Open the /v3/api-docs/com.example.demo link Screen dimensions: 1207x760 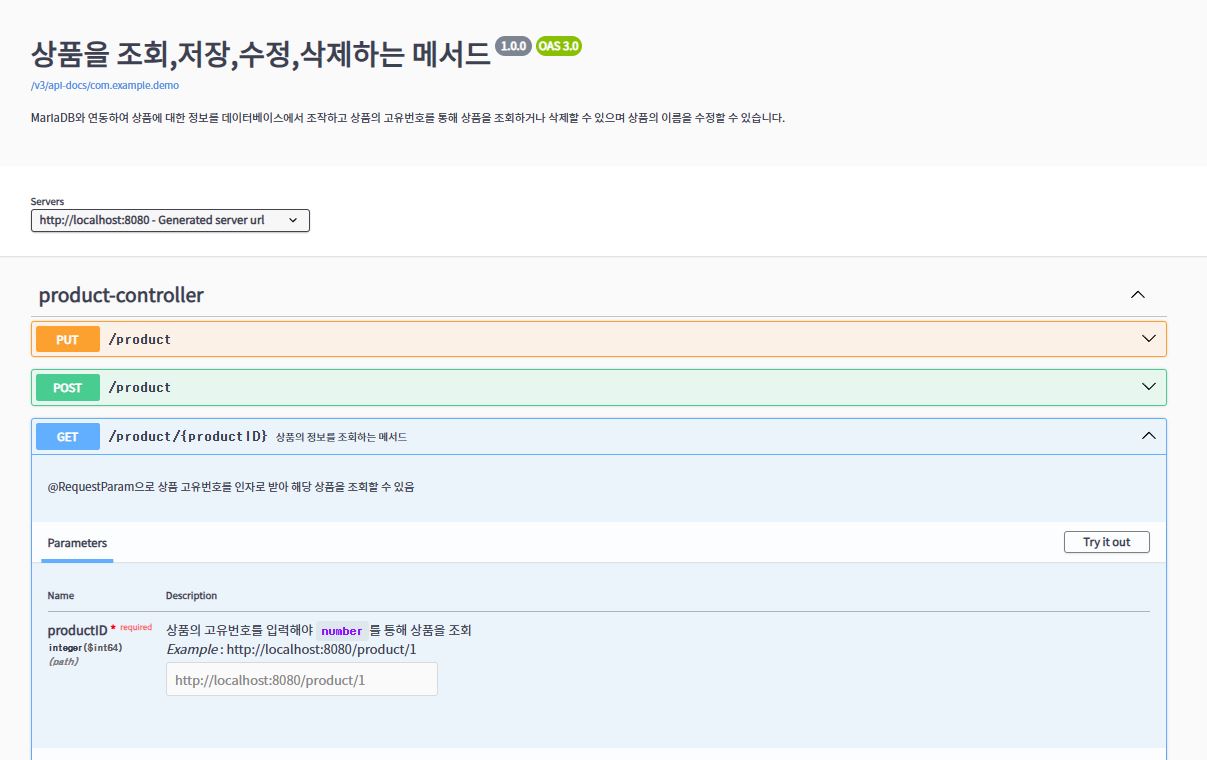click(105, 86)
